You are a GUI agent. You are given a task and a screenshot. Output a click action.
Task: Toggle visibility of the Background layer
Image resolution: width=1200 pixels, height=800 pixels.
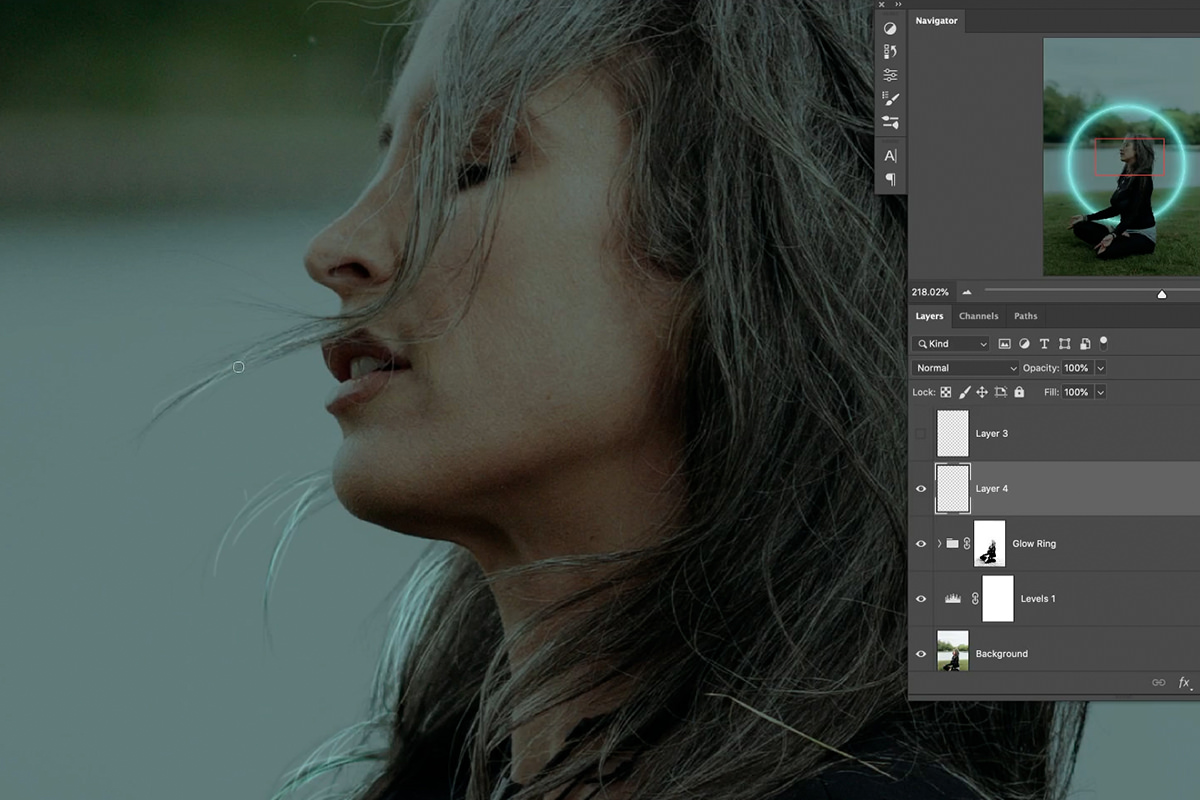(921, 653)
